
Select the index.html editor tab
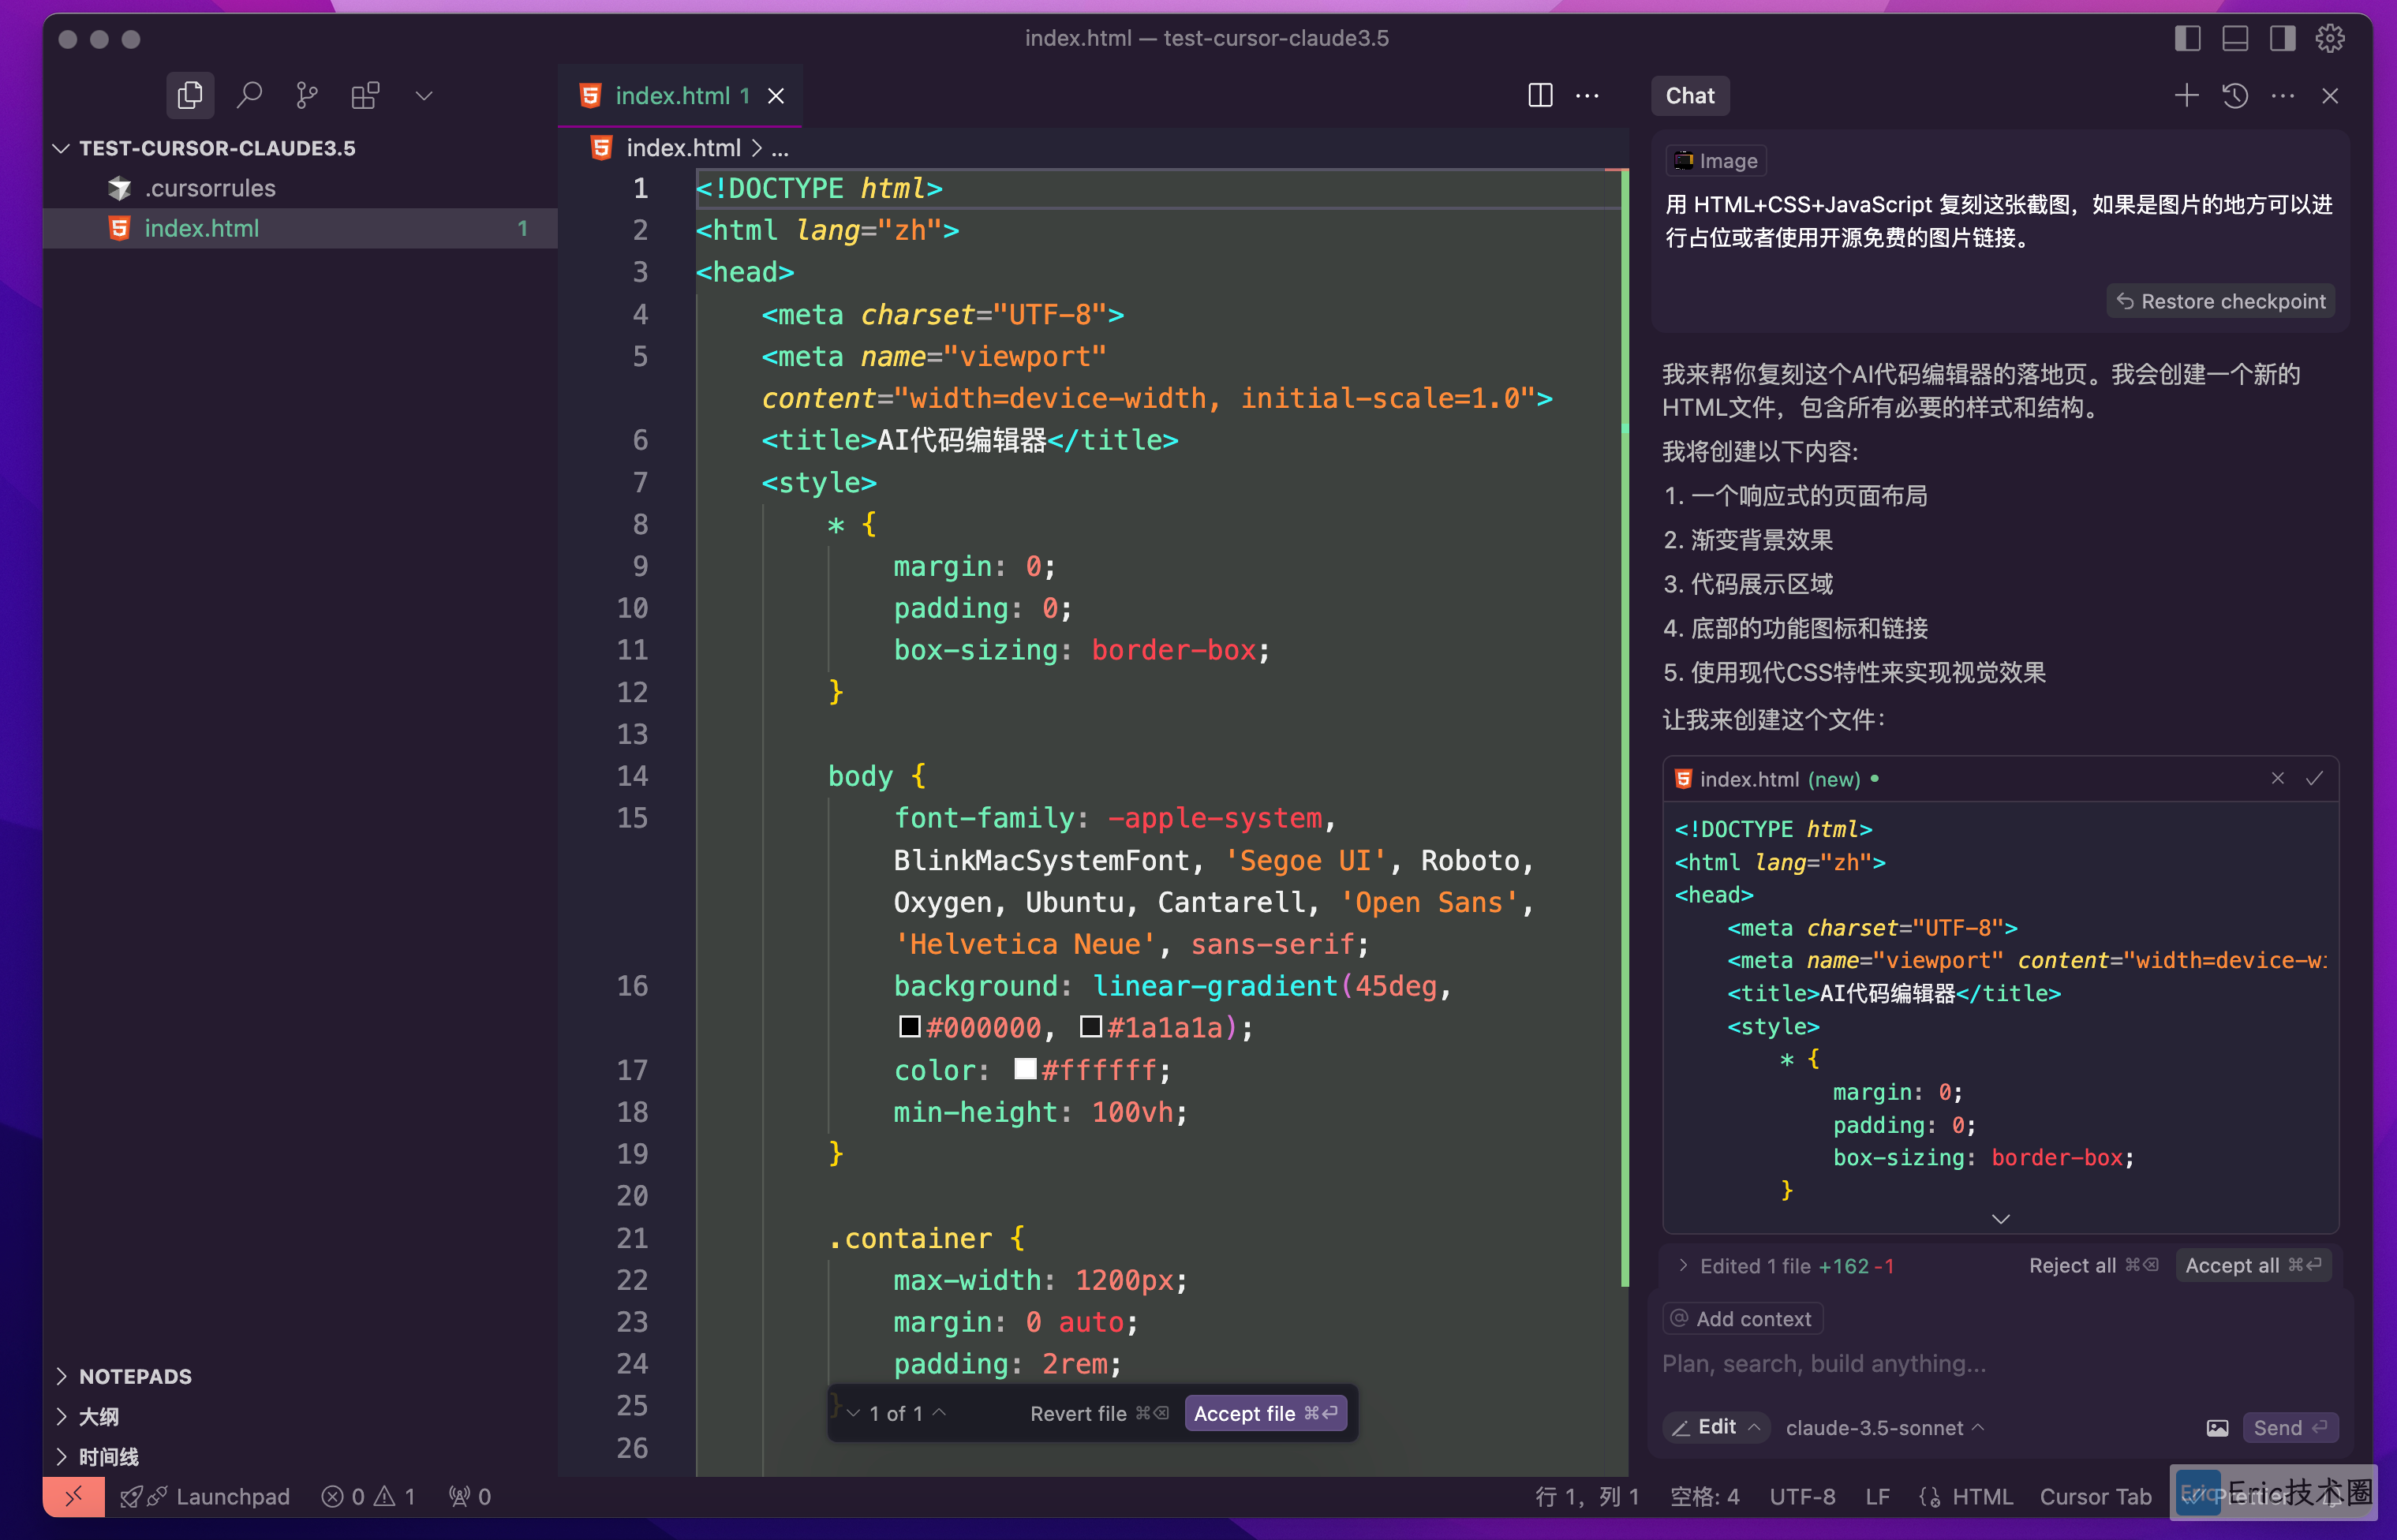coord(680,96)
